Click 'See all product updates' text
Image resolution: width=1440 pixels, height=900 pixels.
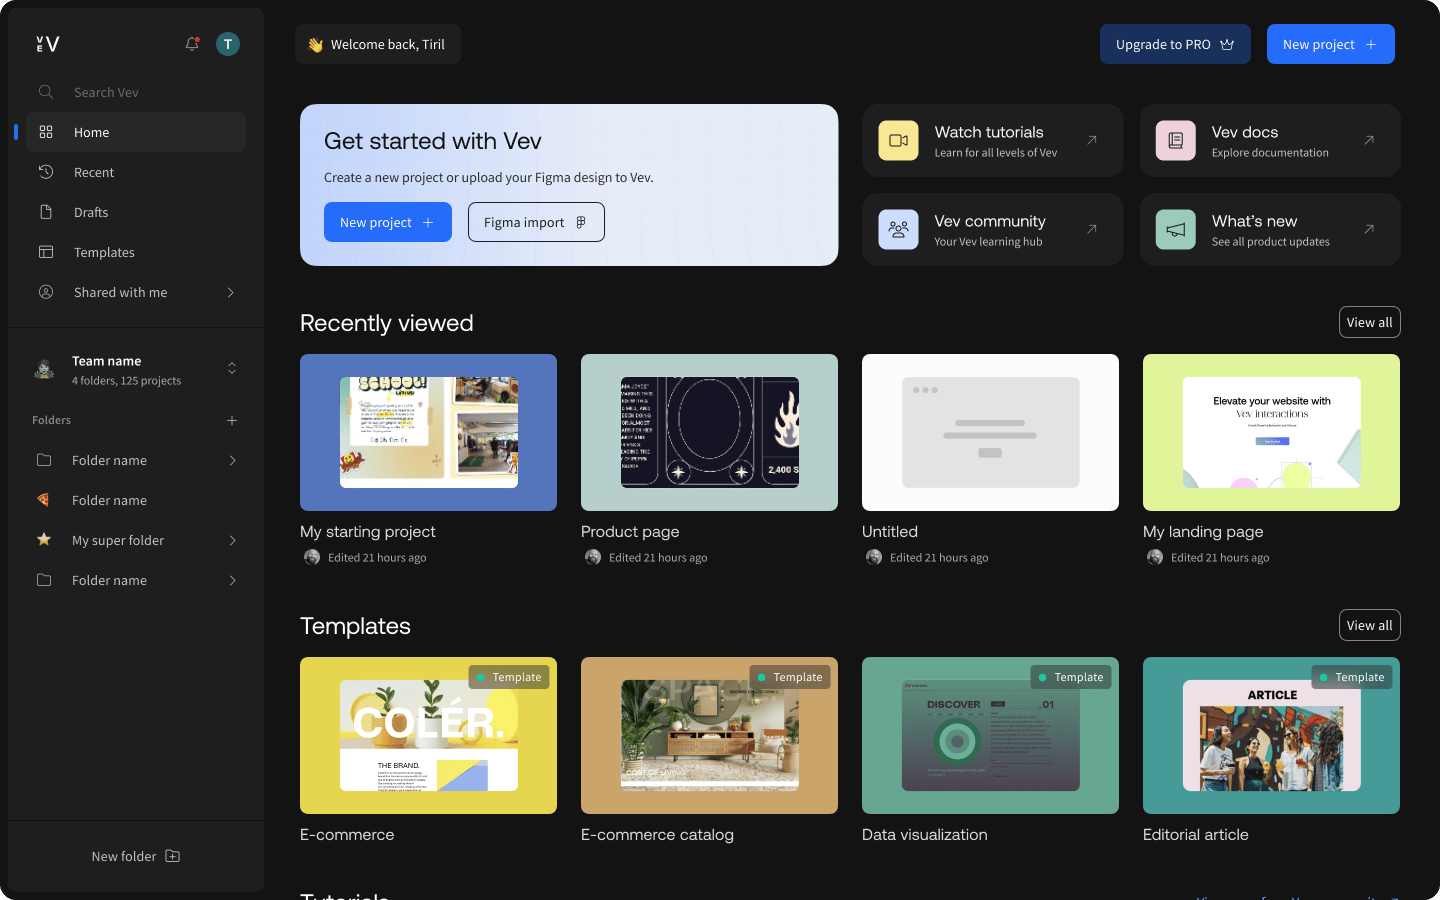pos(1270,242)
